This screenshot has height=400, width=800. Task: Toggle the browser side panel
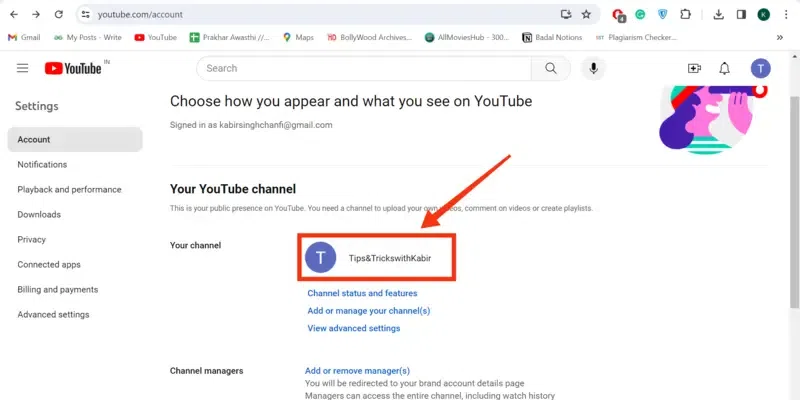741,14
